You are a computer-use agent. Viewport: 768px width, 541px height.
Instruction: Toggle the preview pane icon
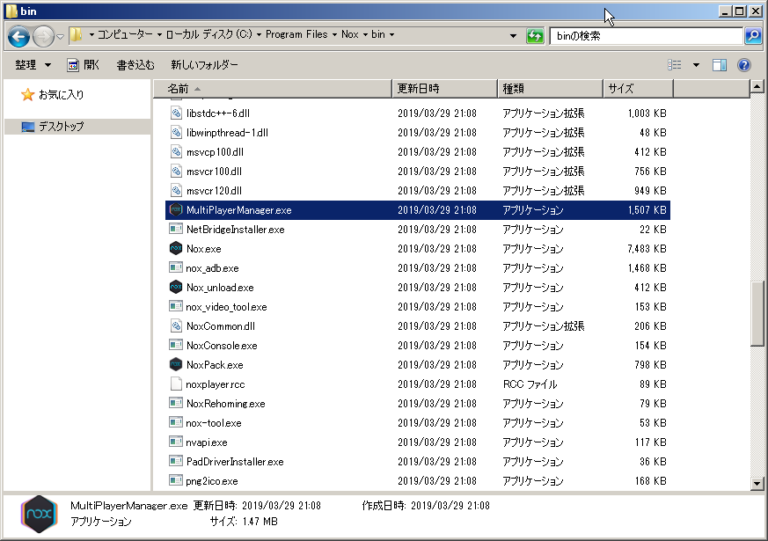[x=719, y=65]
